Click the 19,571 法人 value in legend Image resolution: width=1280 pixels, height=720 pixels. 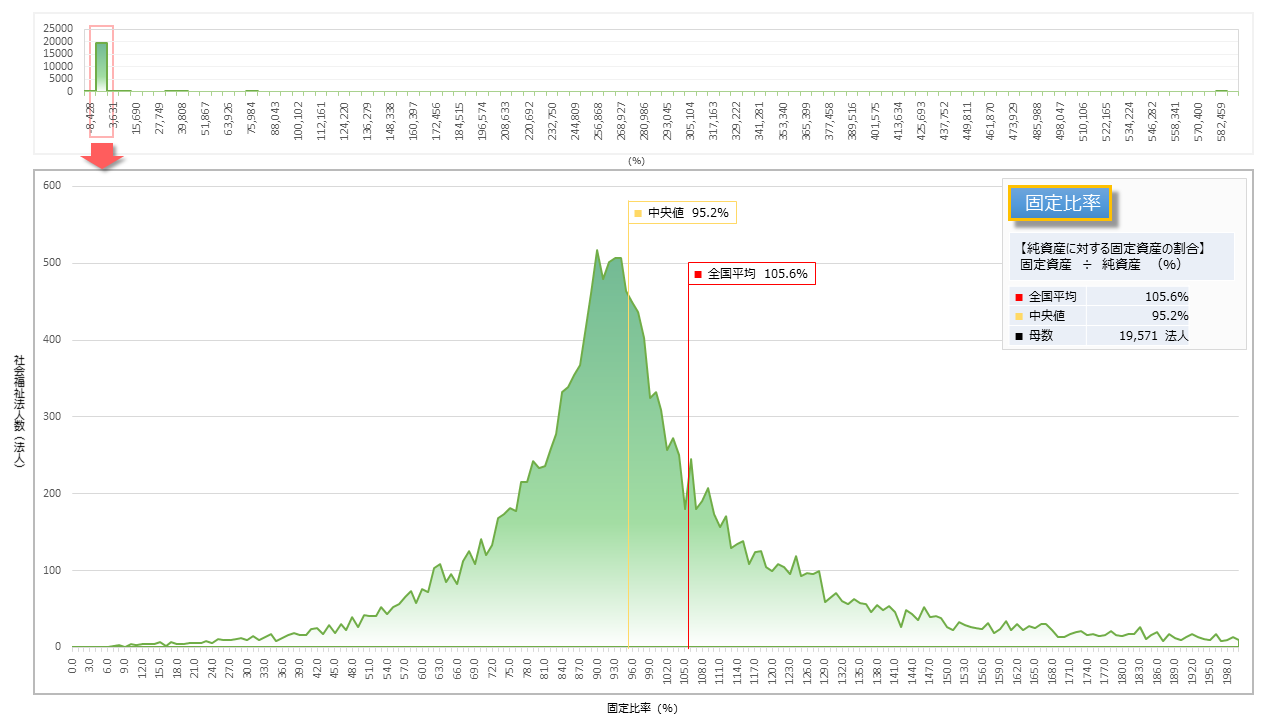coord(1154,336)
